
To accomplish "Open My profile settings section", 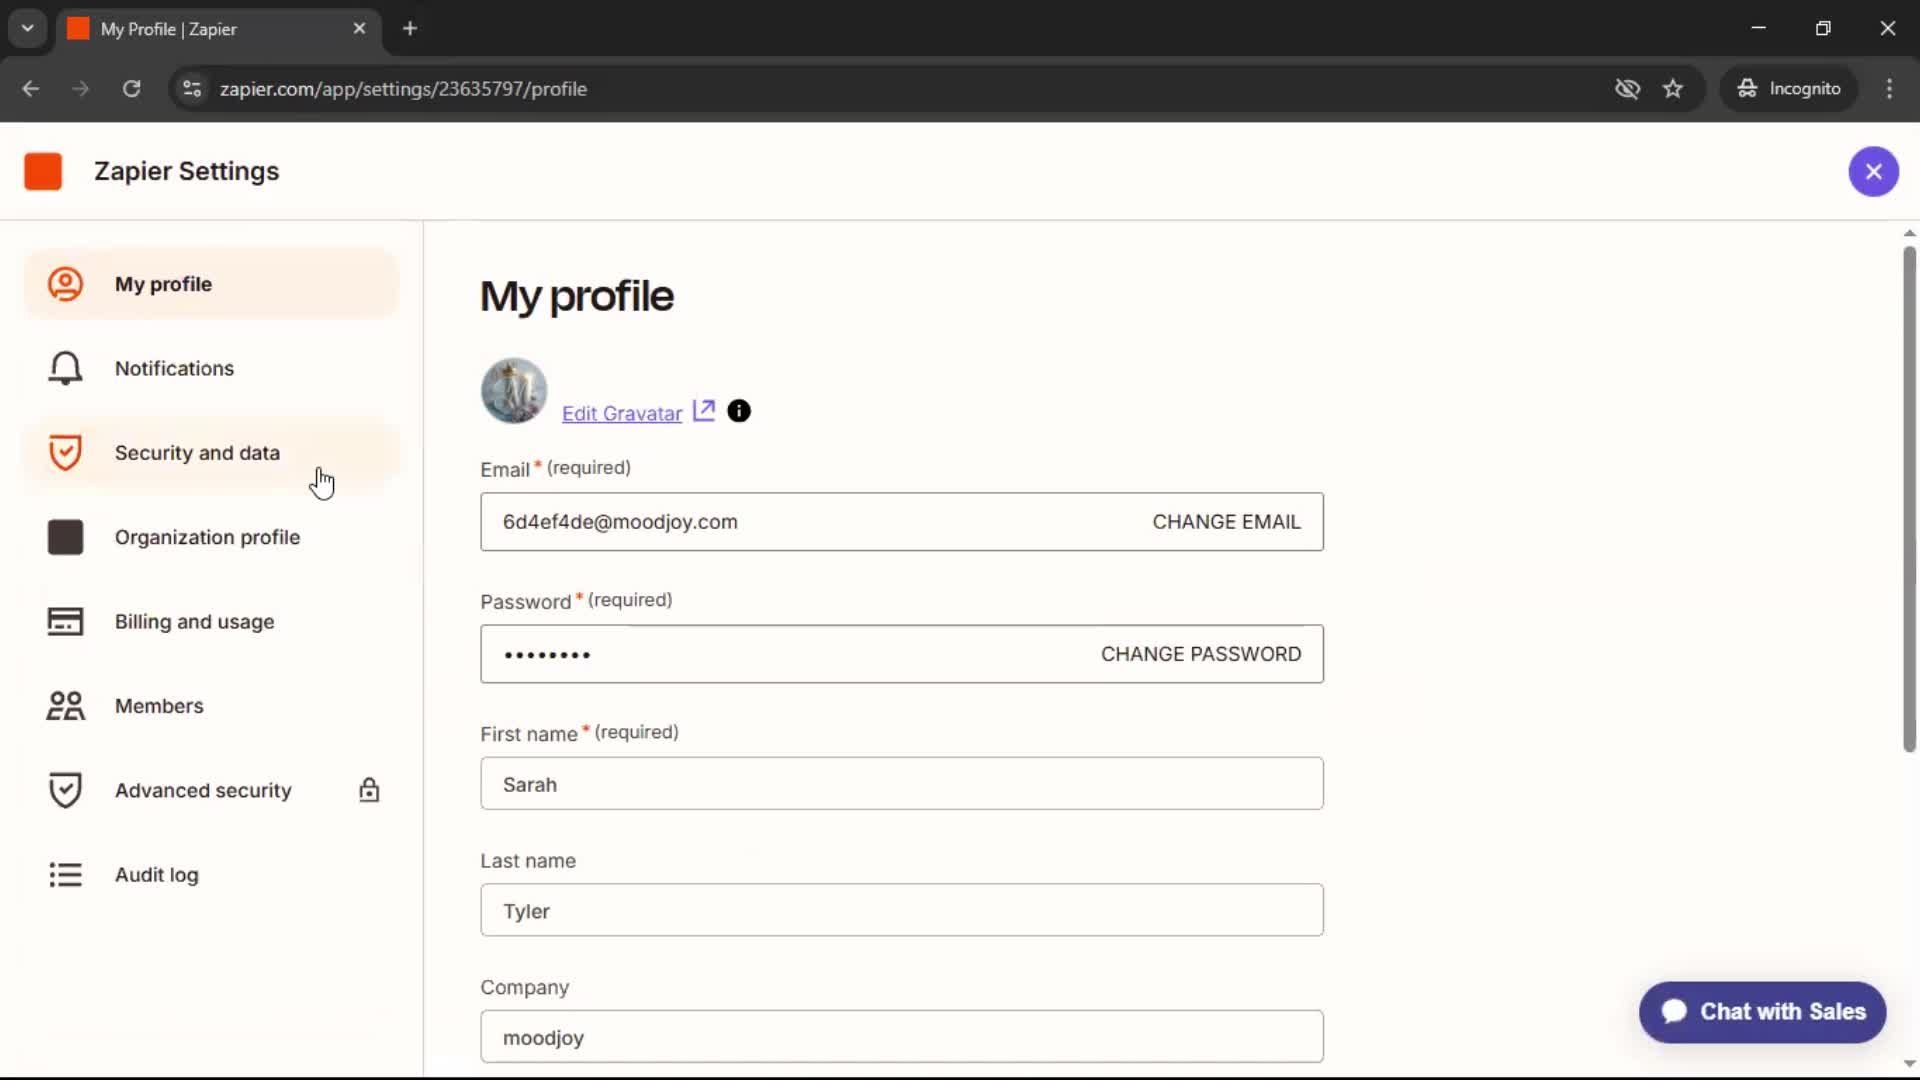I will [x=211, y=284].
